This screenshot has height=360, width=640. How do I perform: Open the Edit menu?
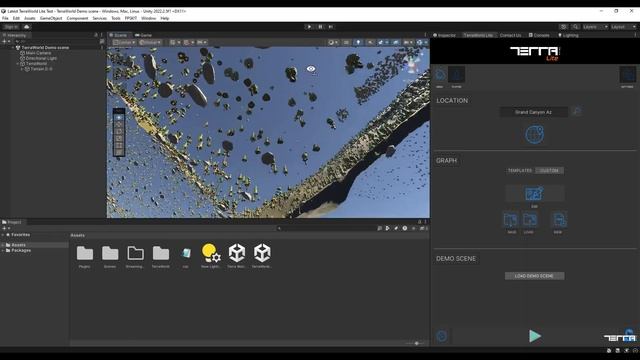(x=16, y=18)
